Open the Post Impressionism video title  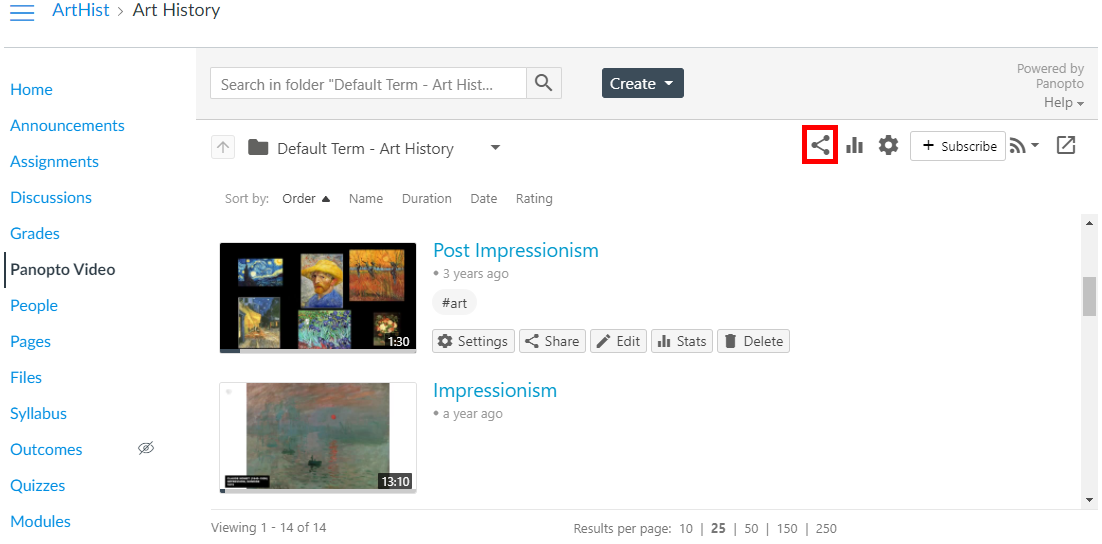coord(516,250)
